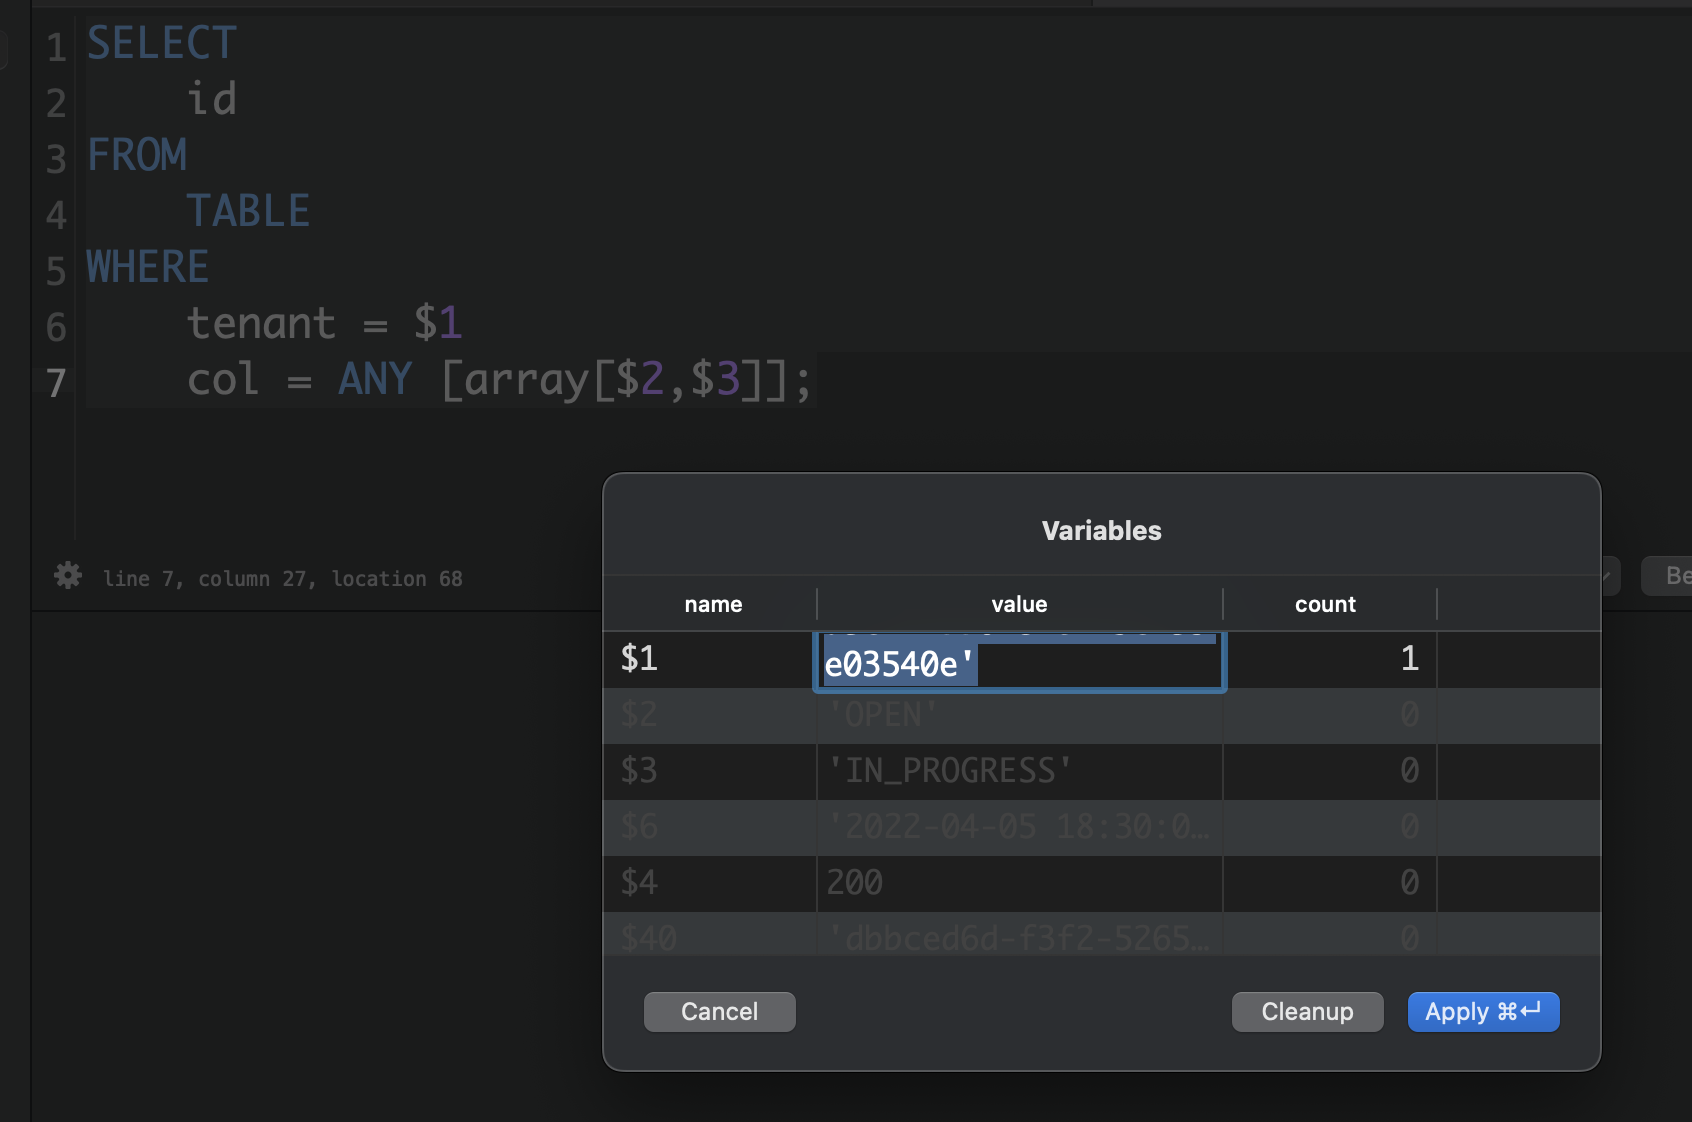Image resolution: width=1692 pixels, height=1122 pixels.
Task: Click the TABLE keyword on line 4
Action: (249, 211)
